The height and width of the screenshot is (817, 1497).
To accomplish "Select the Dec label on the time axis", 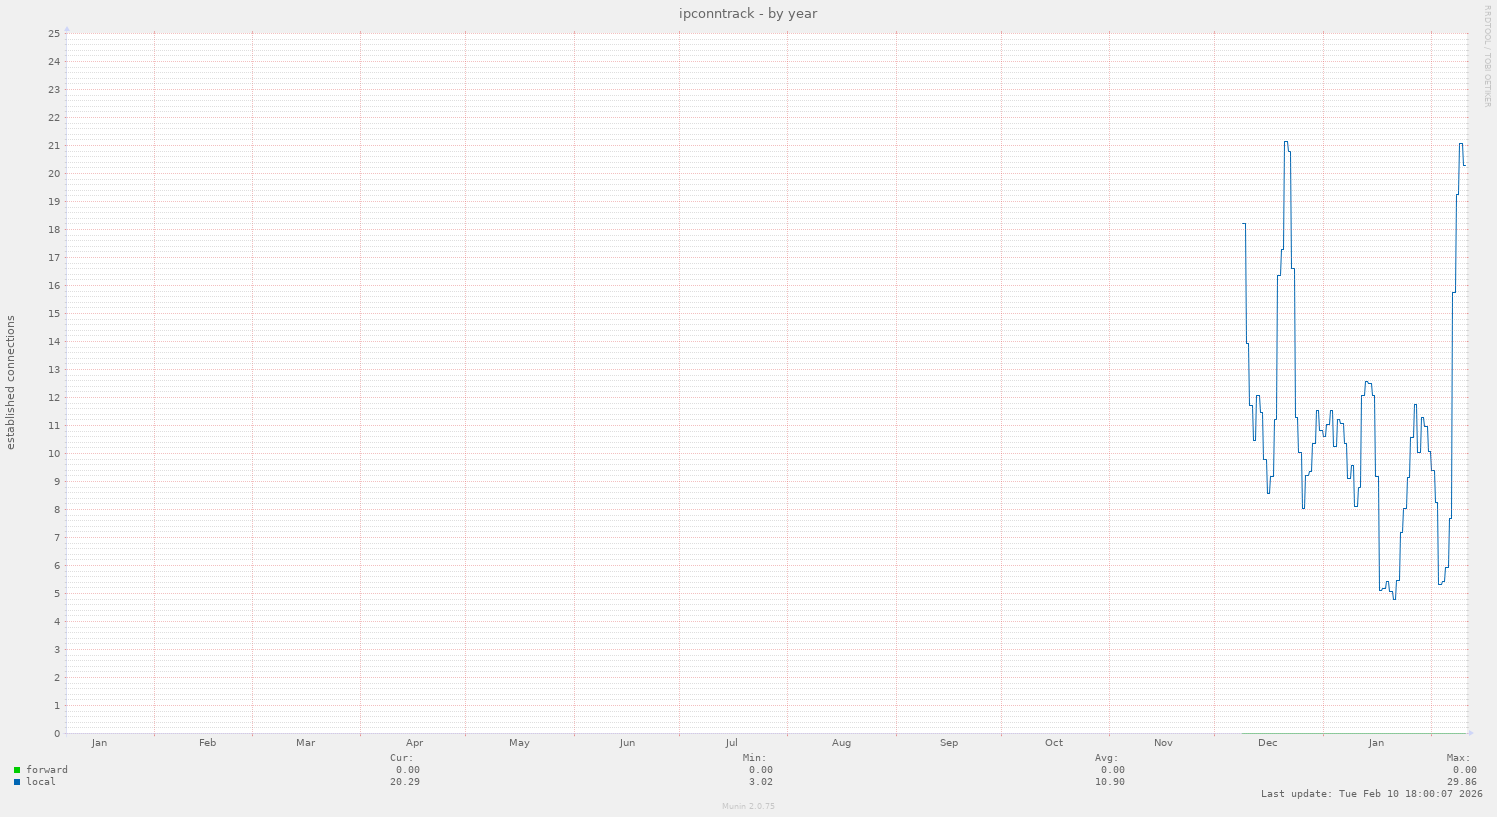I will point(1267,743).
